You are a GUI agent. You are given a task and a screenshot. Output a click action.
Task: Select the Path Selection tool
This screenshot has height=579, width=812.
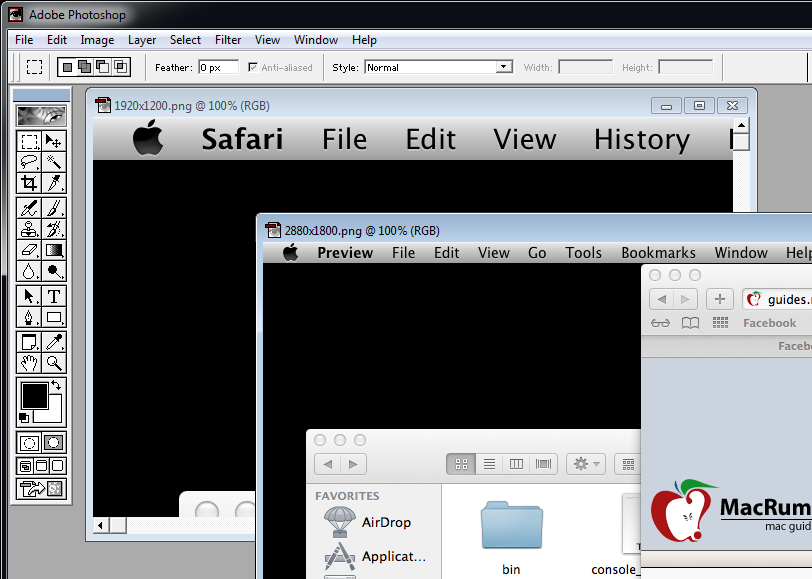(x=29, y=296)
